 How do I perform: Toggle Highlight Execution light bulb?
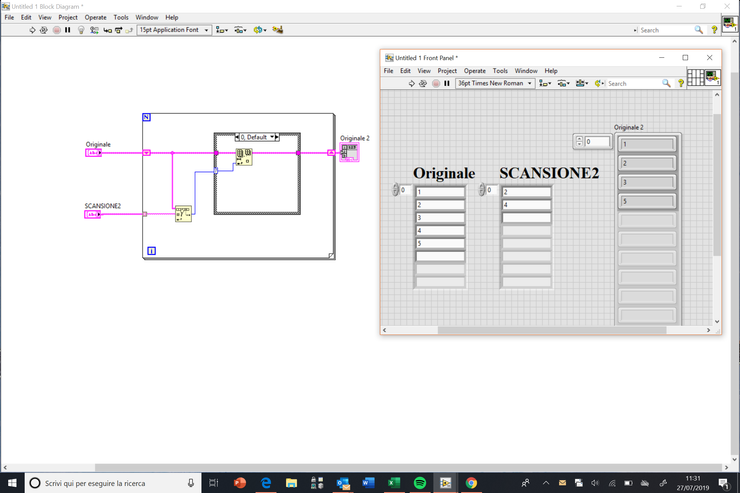pyautogui.click(x=81, y=30)
